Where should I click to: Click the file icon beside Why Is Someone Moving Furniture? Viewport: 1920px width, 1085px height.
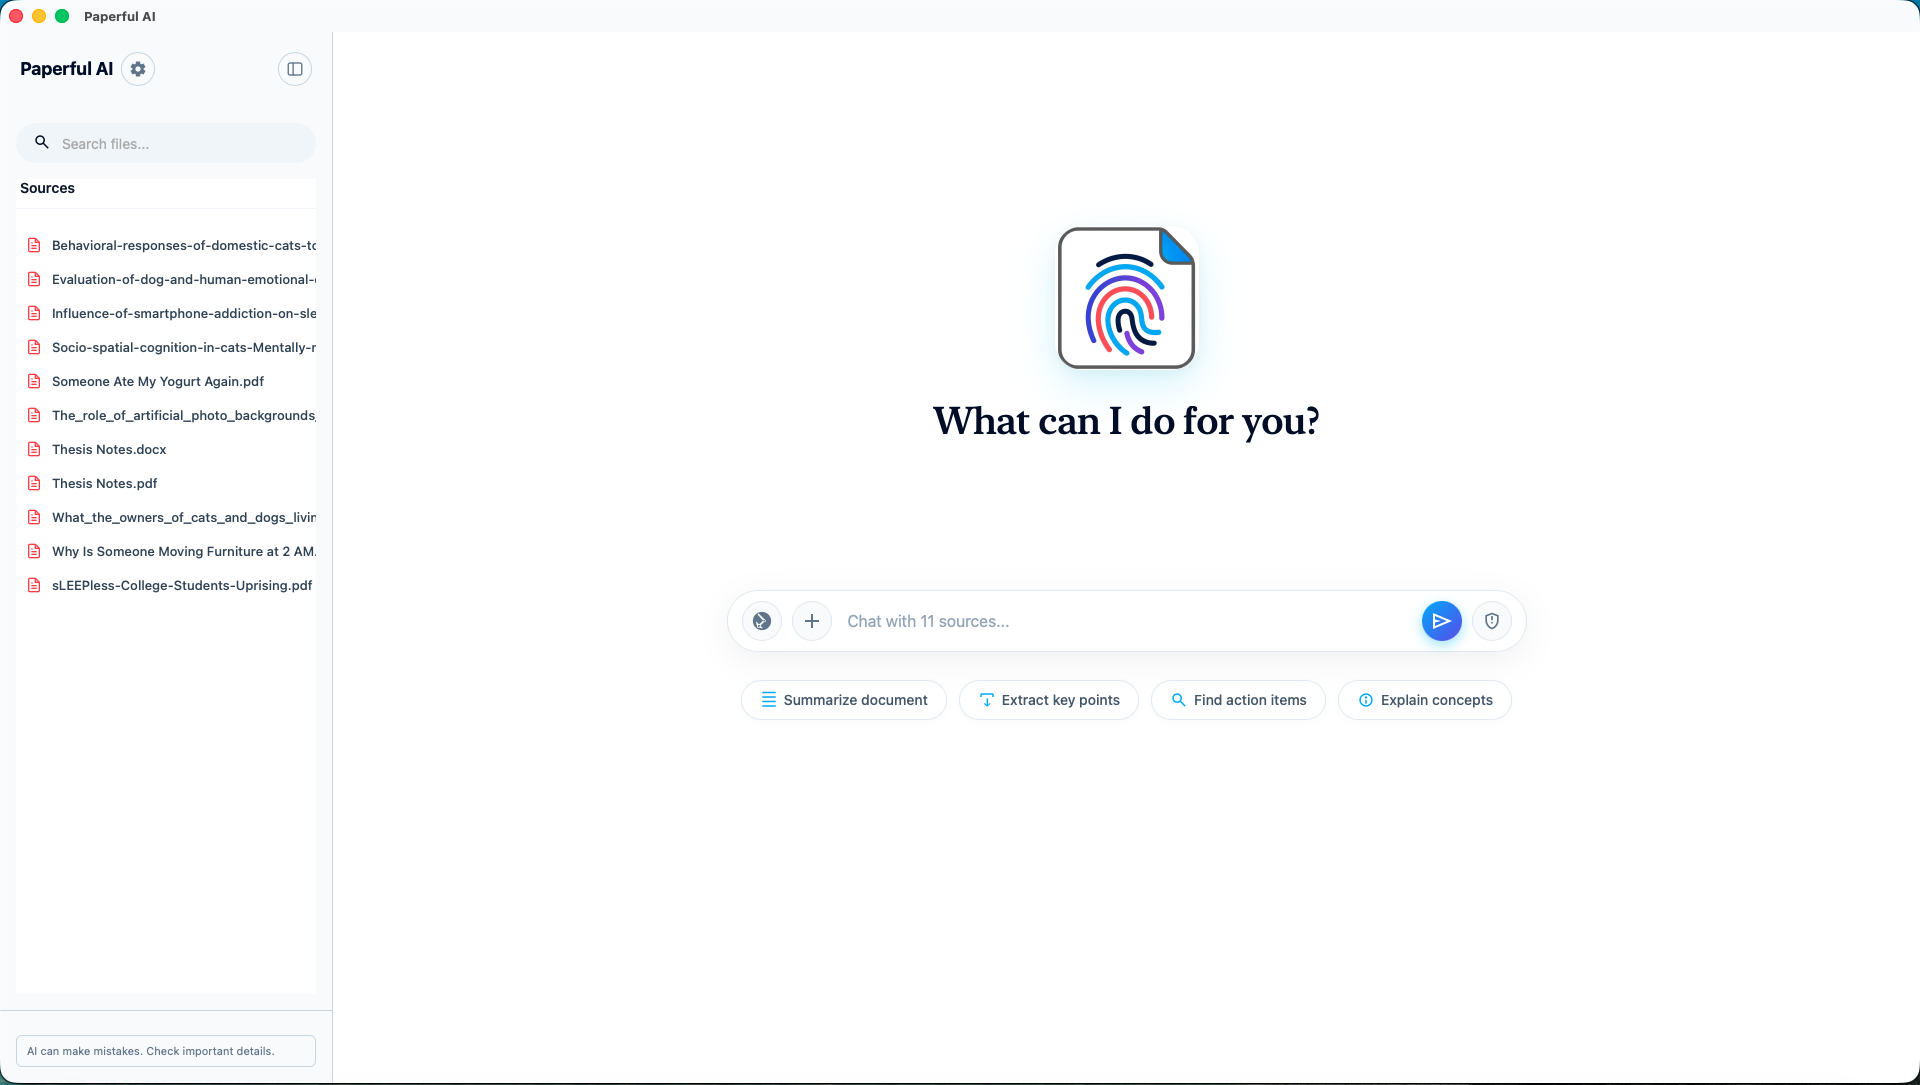coord(34,551)
